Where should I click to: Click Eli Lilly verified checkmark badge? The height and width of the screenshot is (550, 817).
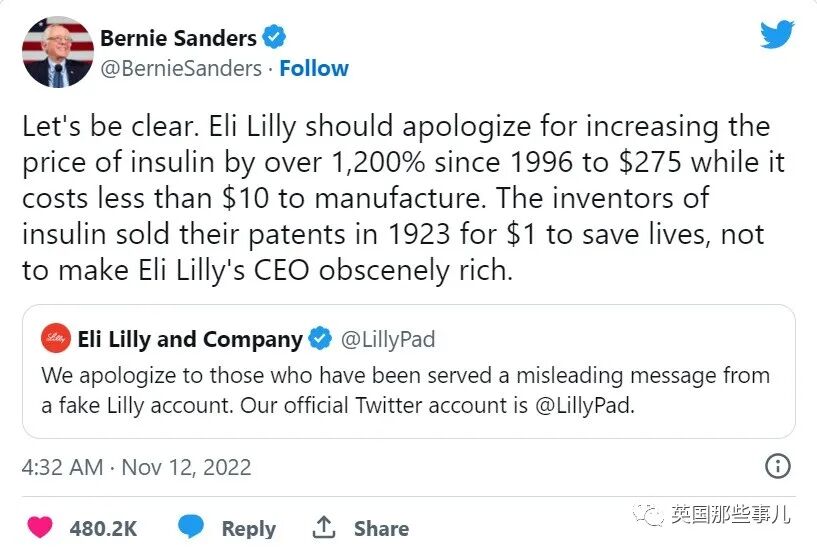[x=320, y=339]
